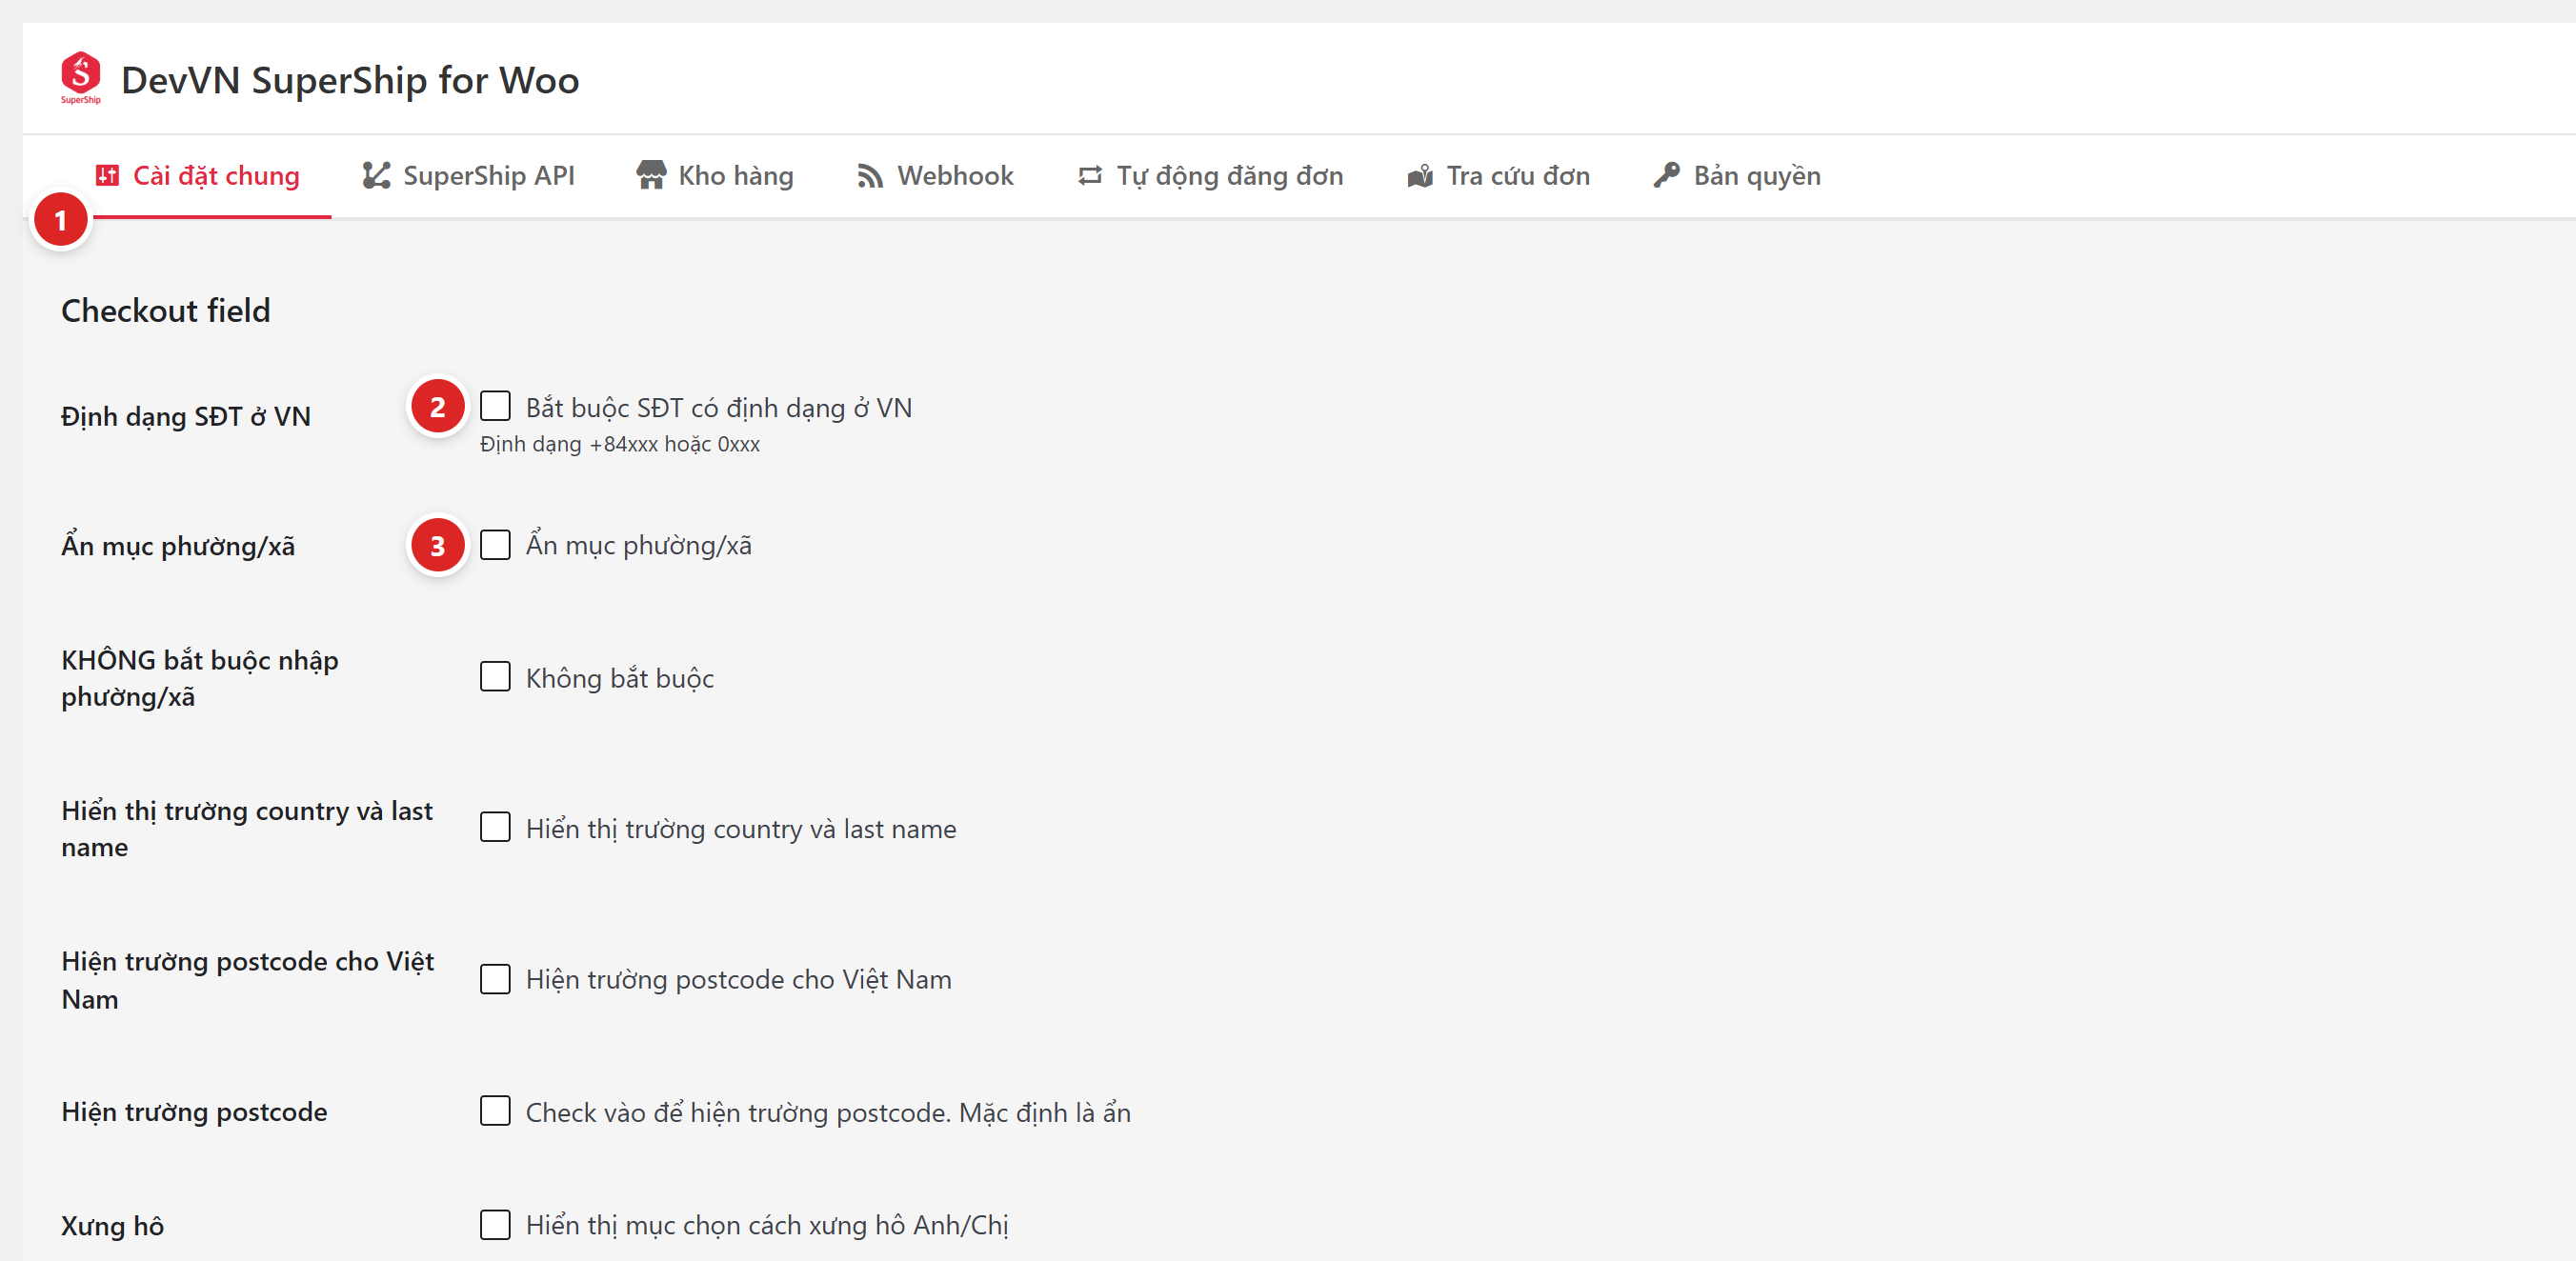Click the KHÔNG bắt buộc nhập phường/xã label
The height and width of the screenshot is (1261, 2576).
(200, 678)
